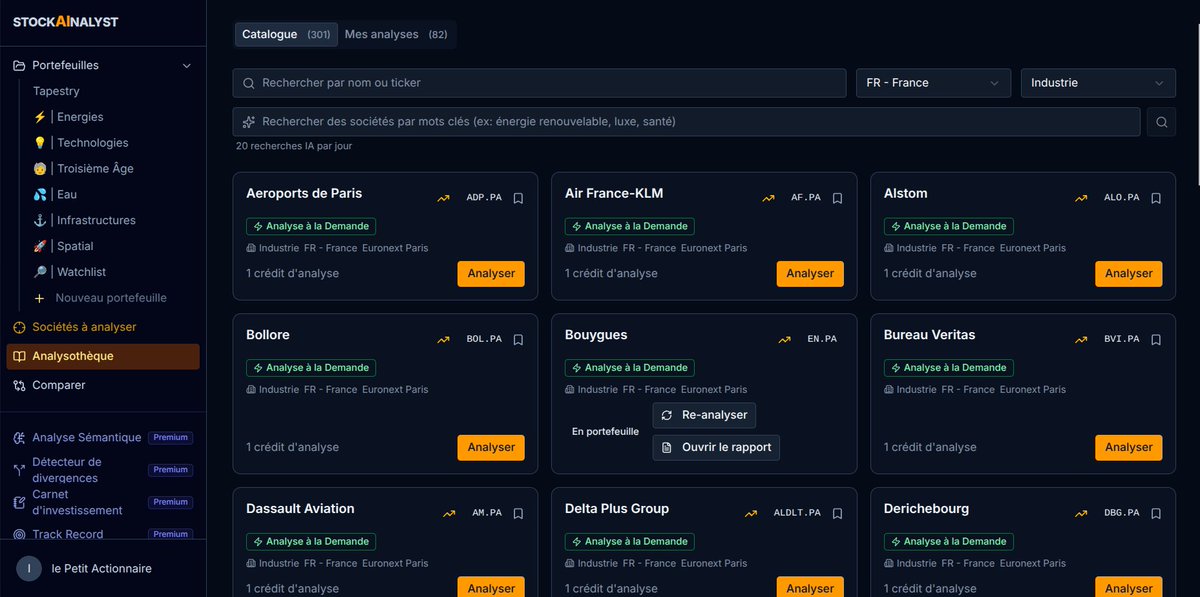This screenshot has width=1200, height=597.
Task: Analyze Aeroports de Paris
Action: 491,274
